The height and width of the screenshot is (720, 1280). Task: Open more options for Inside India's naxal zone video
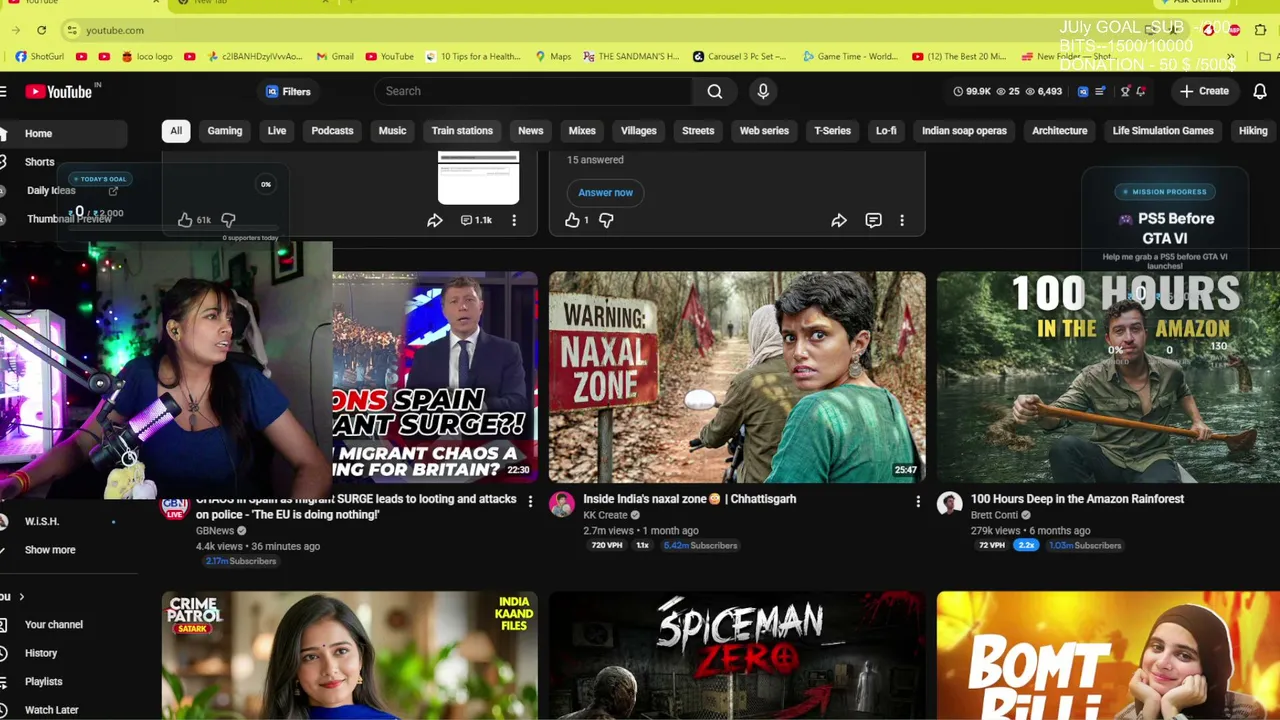(918, 501)
